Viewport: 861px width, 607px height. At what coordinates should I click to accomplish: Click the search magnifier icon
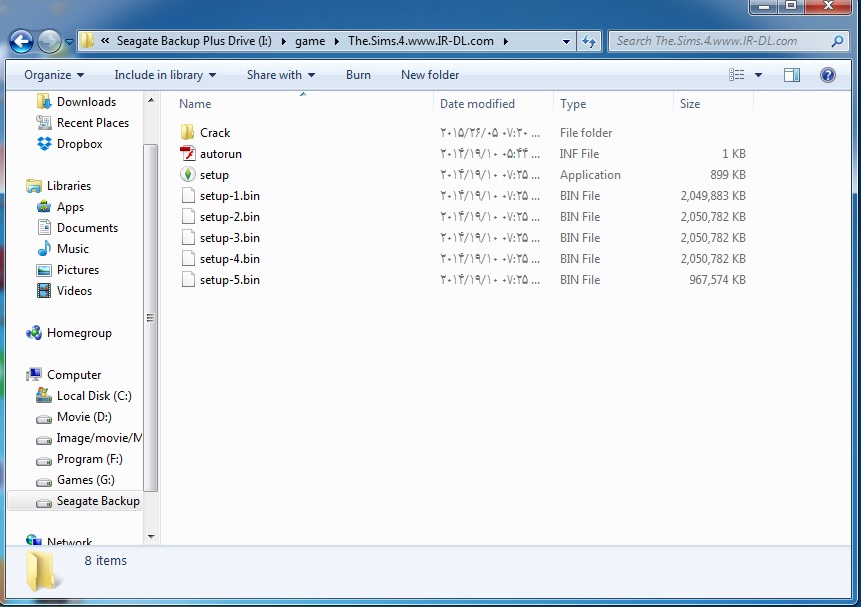coord(837,41)
